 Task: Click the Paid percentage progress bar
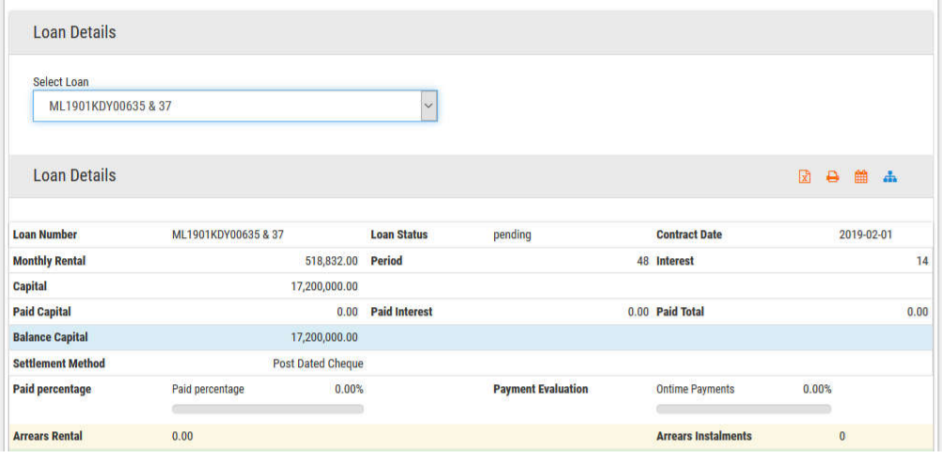[268, 409]
